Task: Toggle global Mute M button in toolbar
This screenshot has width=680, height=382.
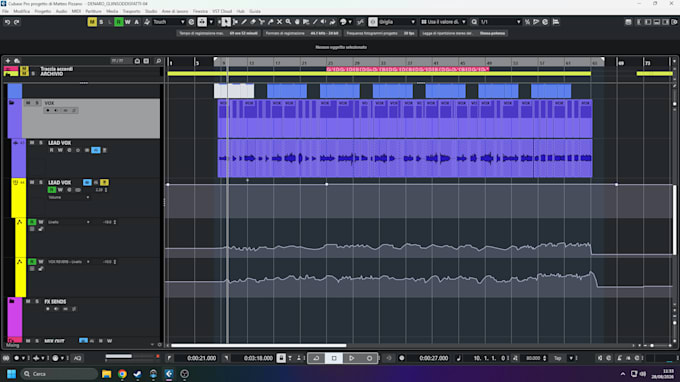Action: (92, 22)
